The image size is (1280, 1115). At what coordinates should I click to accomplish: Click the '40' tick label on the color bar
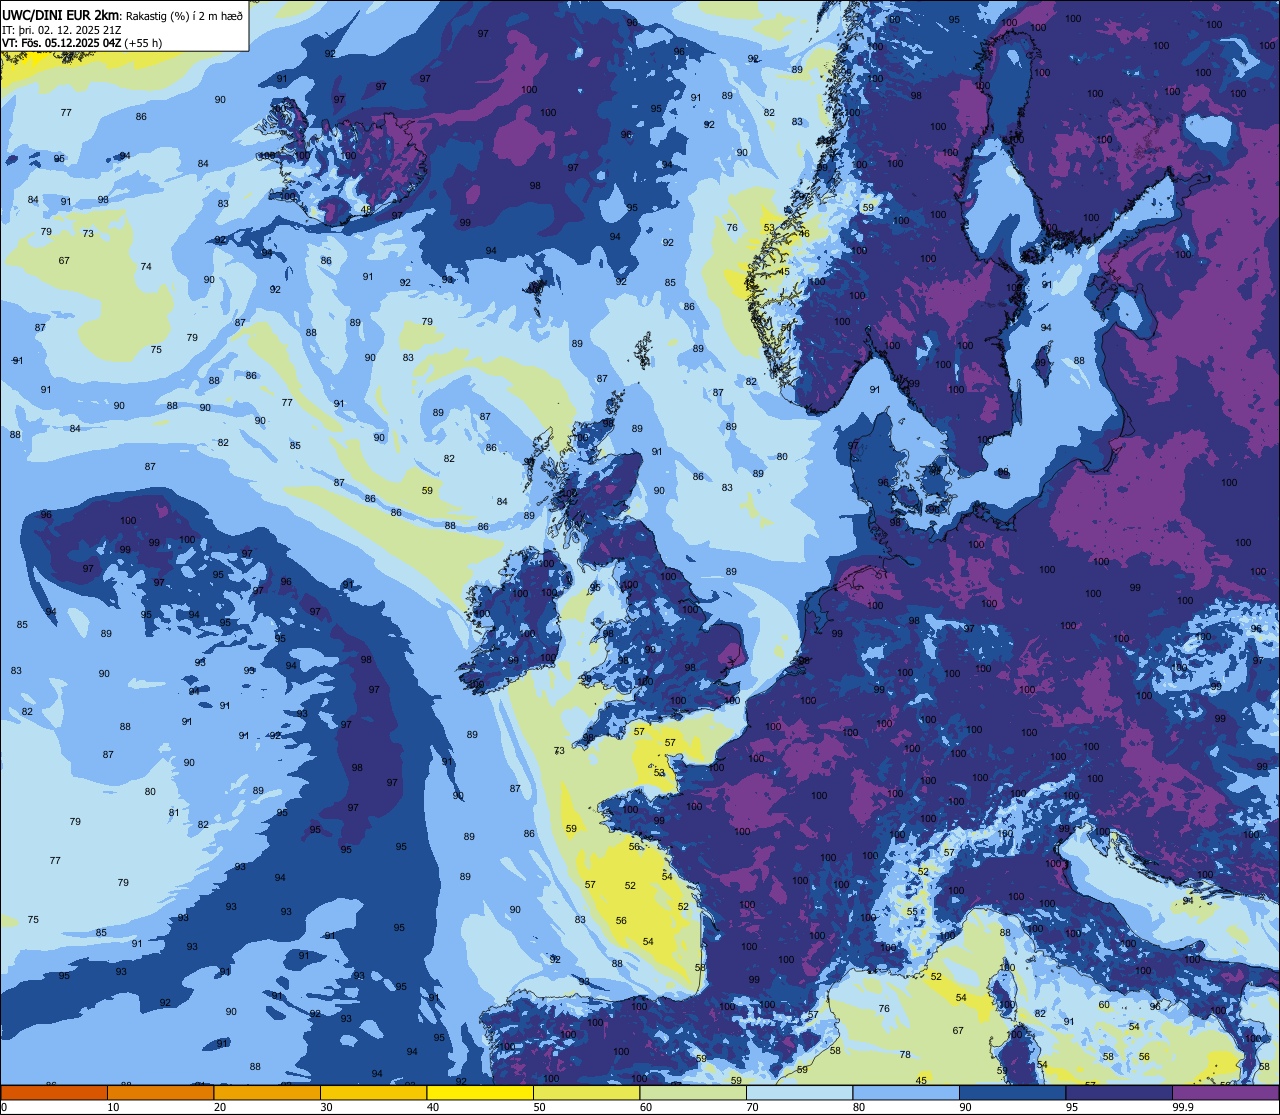click(x=433, y=1107)
